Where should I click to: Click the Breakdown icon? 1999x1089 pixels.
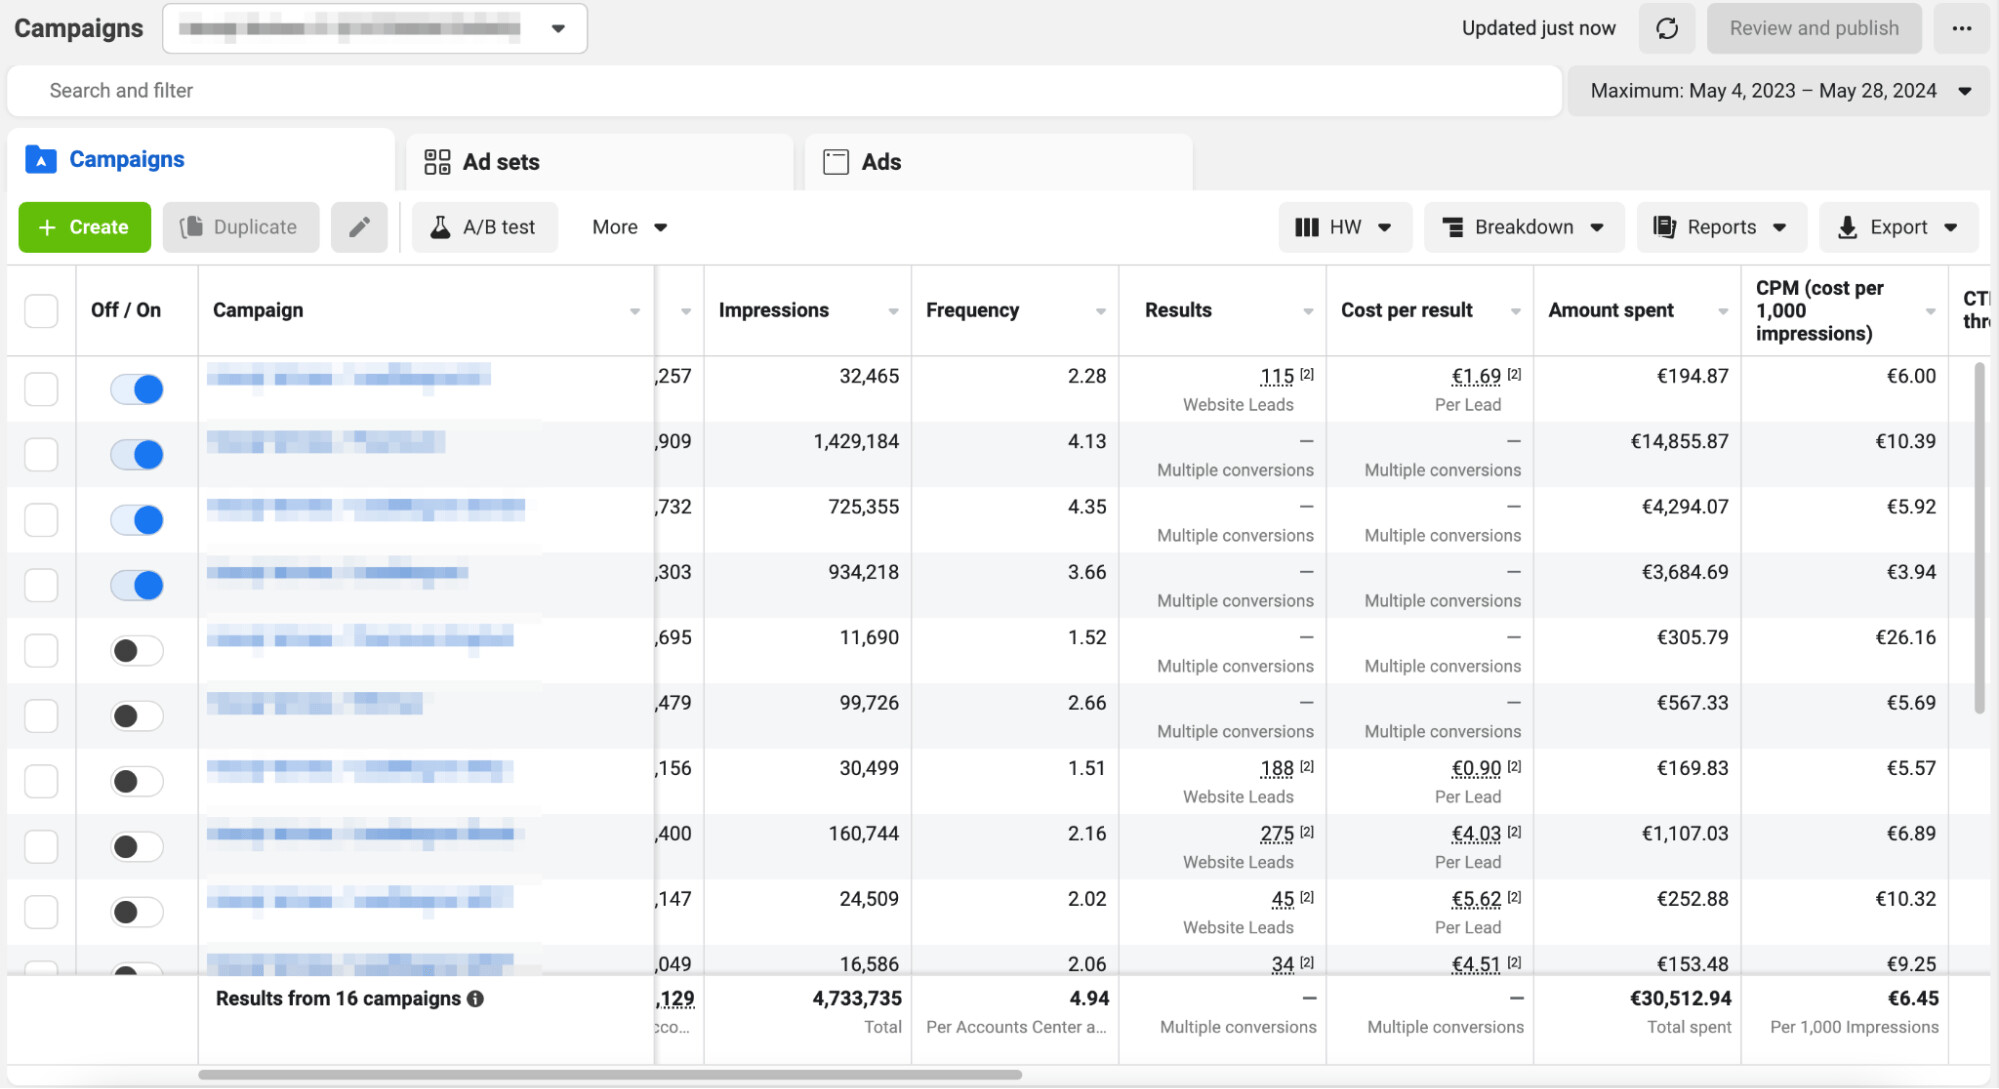point(1453,227)
